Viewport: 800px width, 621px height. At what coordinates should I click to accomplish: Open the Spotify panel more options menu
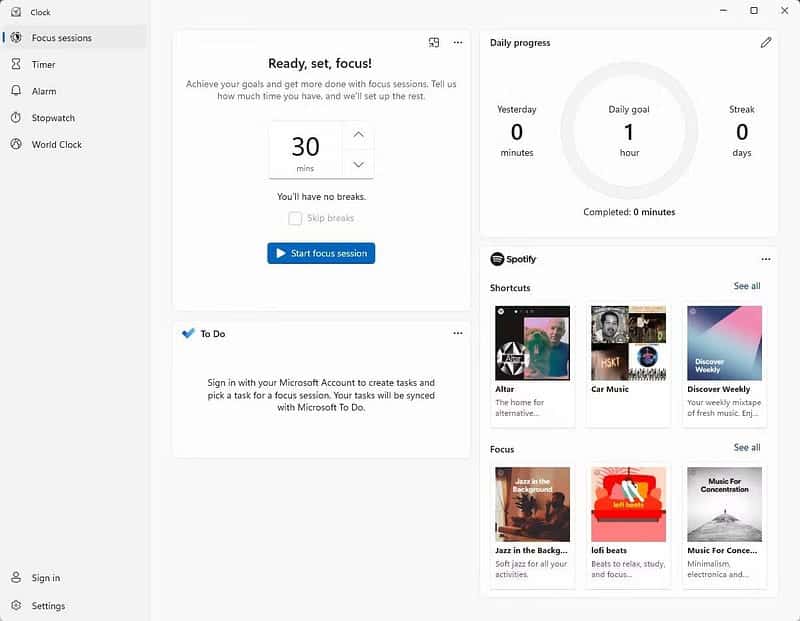[765, 259]
